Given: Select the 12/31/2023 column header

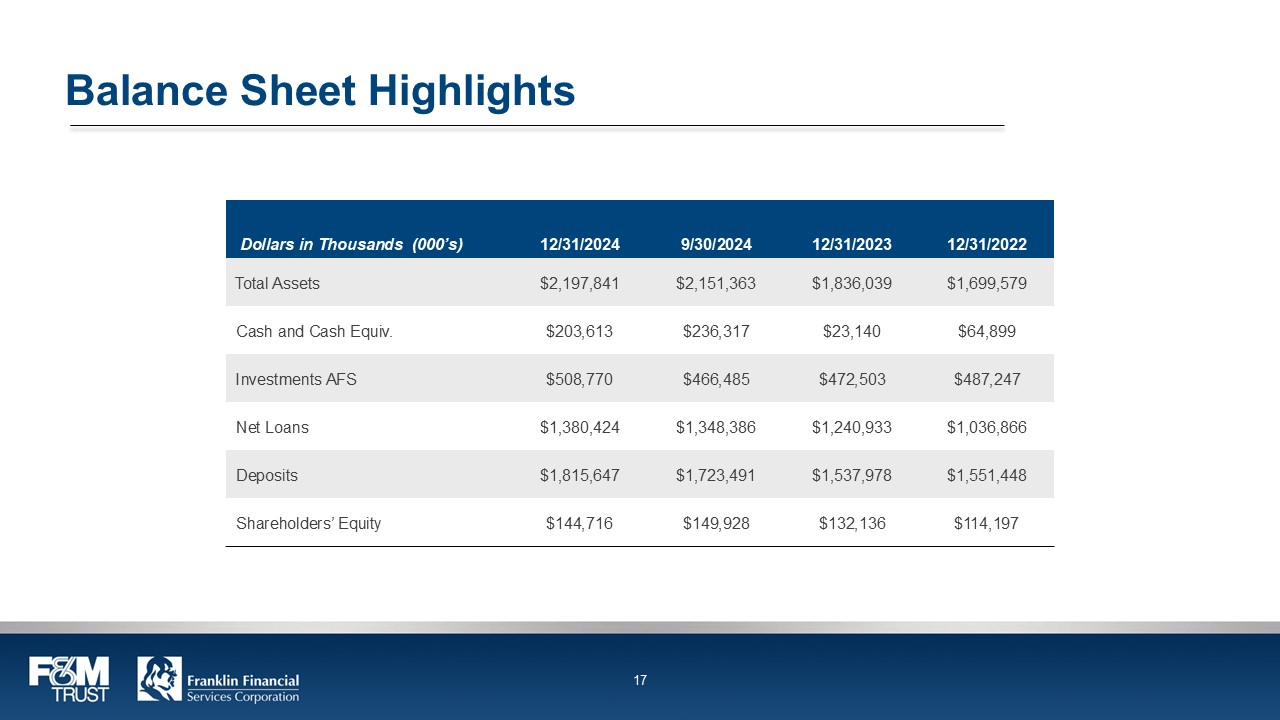Looking at the screenshot, I should (x=852, y=244).
